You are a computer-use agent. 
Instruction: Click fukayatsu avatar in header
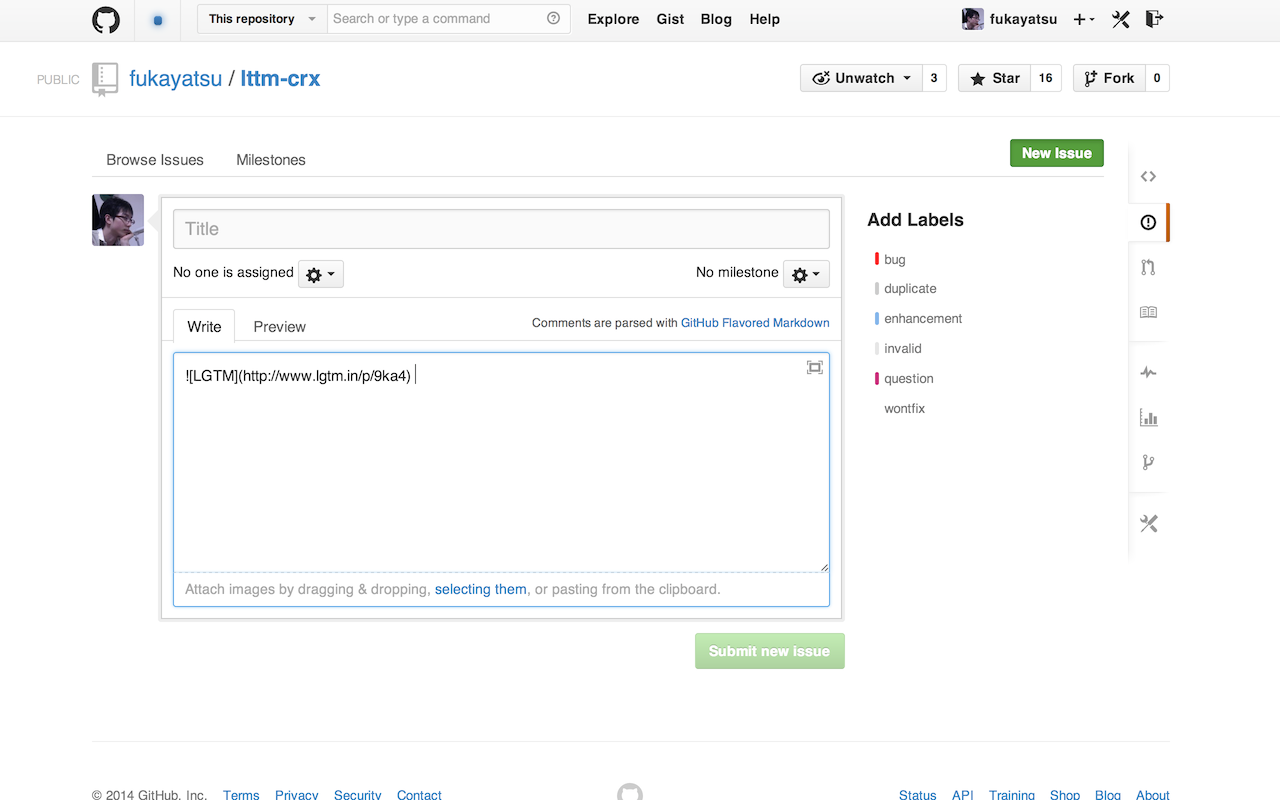pyautogui.click(x=972, y=19)
